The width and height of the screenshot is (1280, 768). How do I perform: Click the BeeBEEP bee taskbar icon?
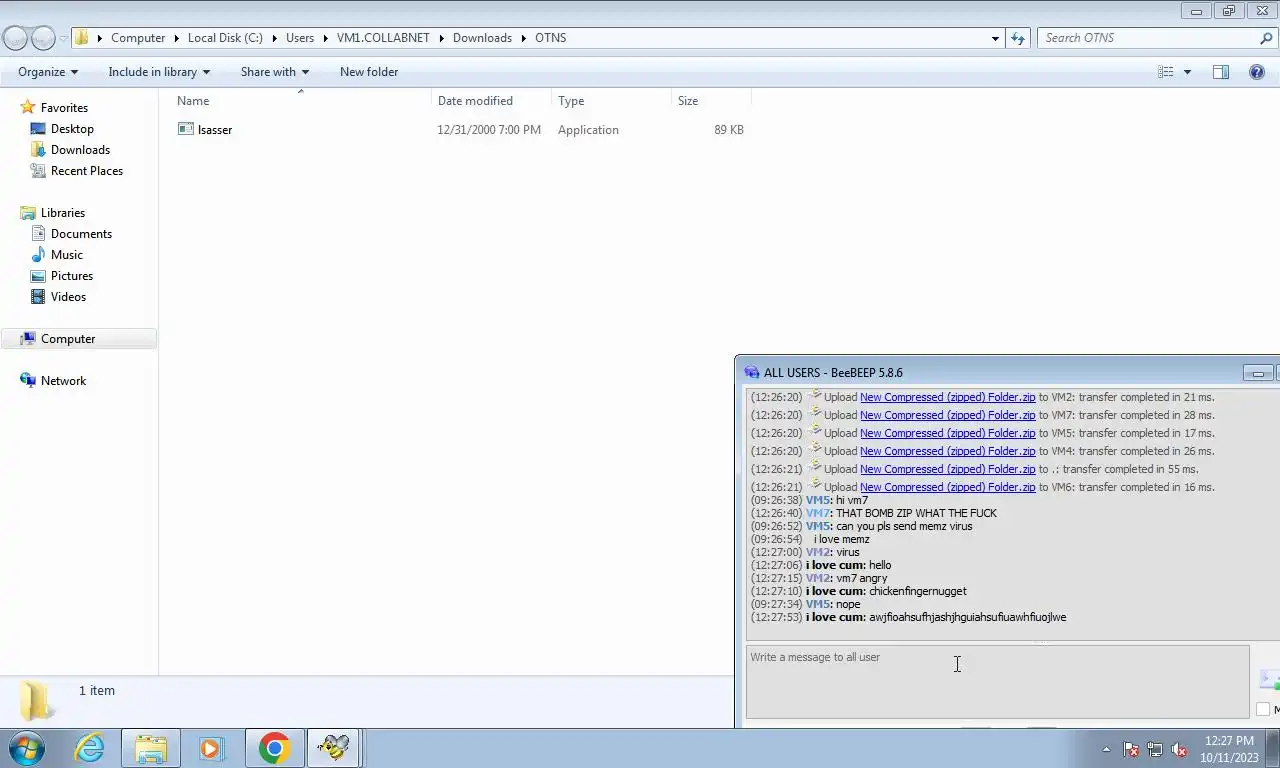tap(333, 748)
